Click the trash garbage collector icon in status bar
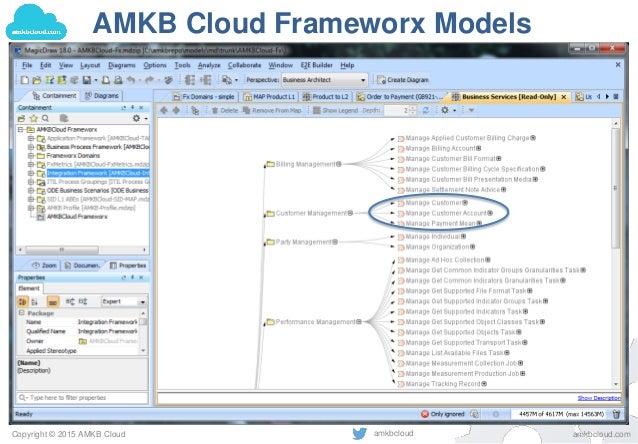 coord(616,414)
